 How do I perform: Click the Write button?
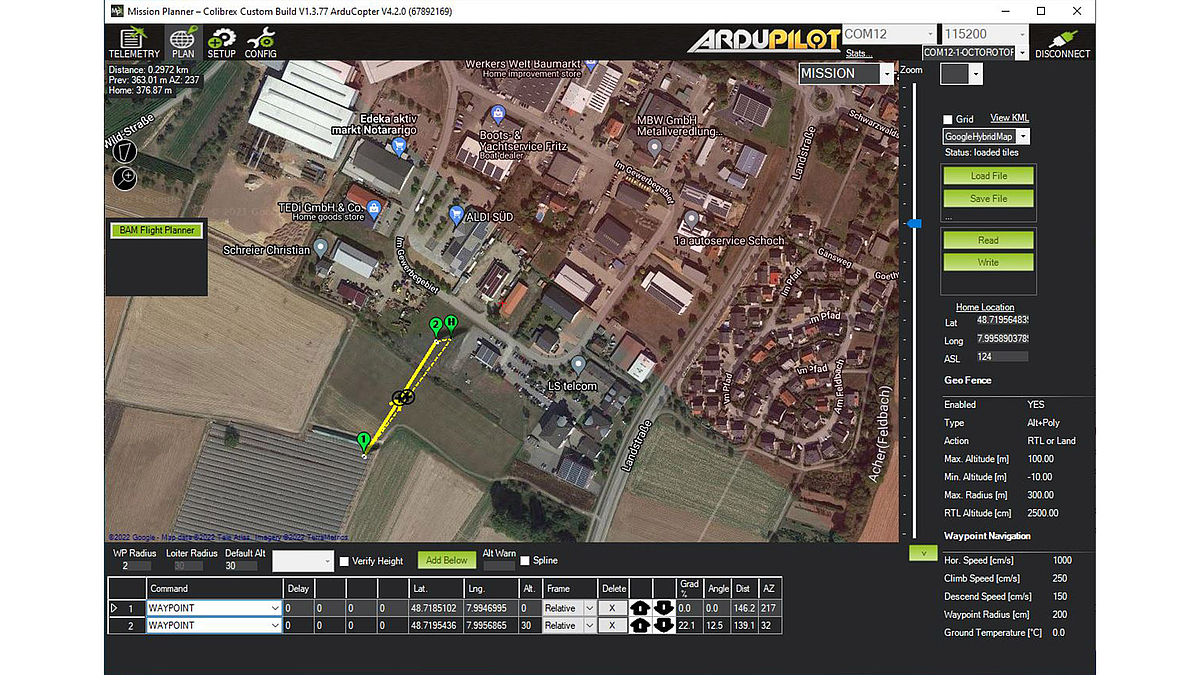[x=989, y=262]
